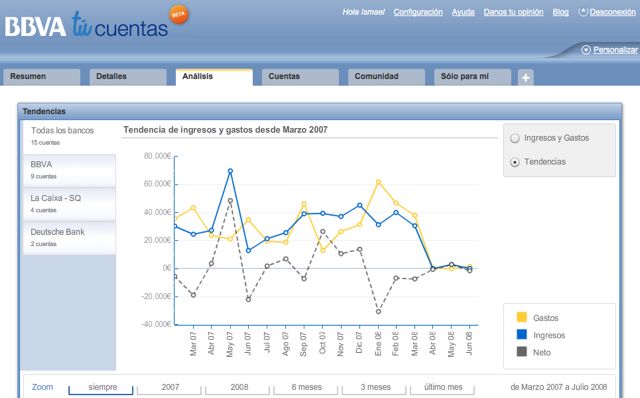Switch to the Resumen tab
This screenshot has width=640, height=398.
click(42, 77)
